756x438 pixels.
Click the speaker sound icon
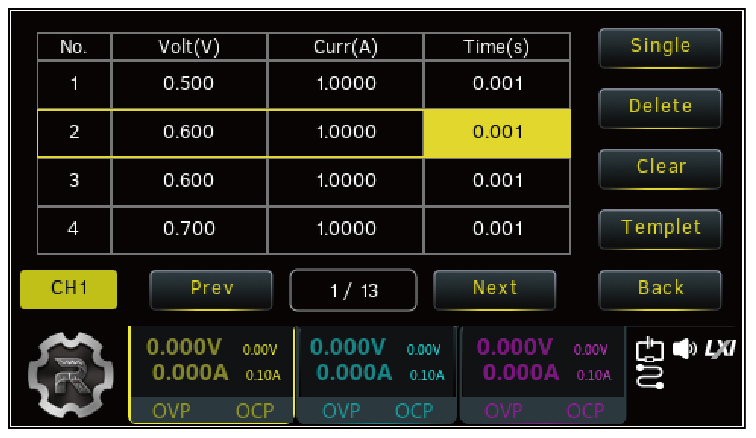pos(684,349)
